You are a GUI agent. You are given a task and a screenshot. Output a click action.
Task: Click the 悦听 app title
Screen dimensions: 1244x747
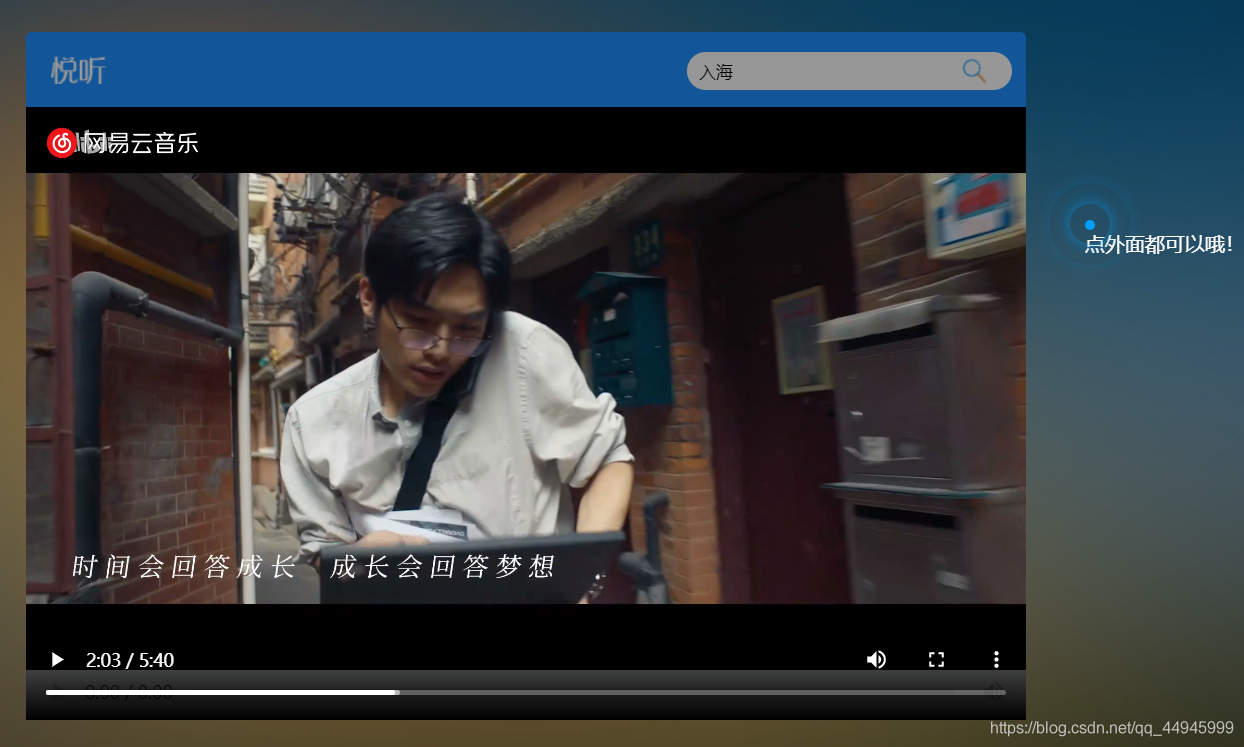[x=78, y=71]
